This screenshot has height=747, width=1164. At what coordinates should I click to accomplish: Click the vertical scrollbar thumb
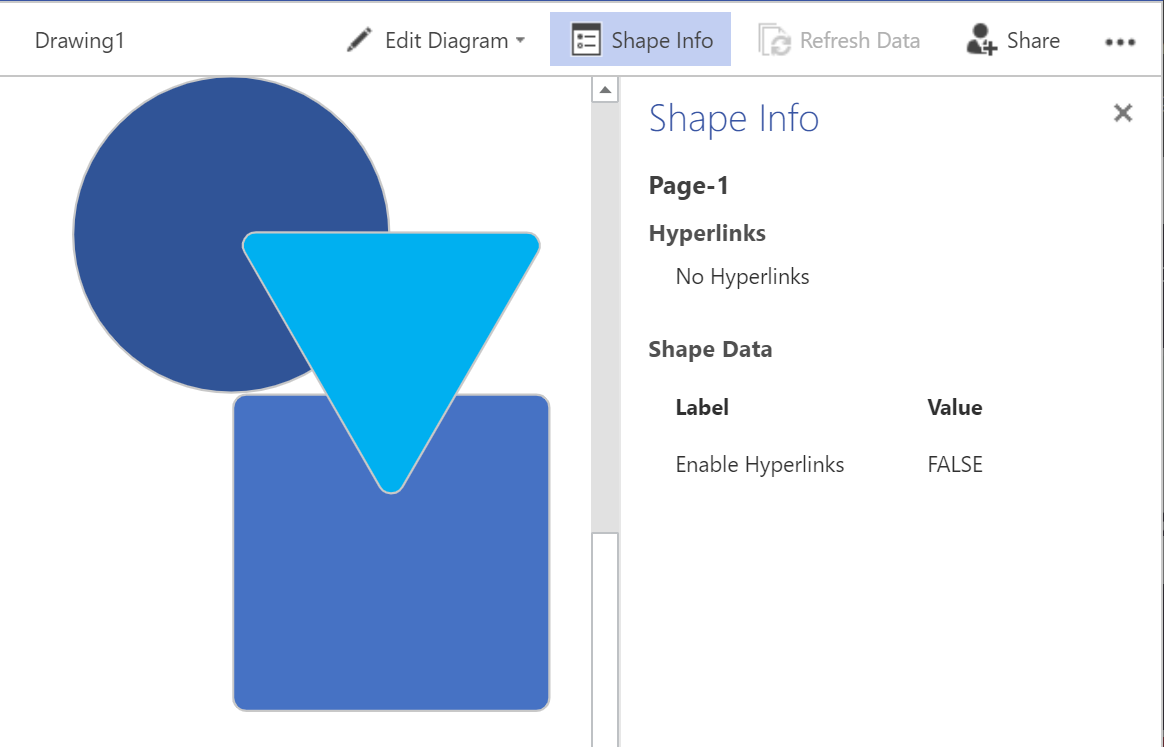click(x=605, y=639)
